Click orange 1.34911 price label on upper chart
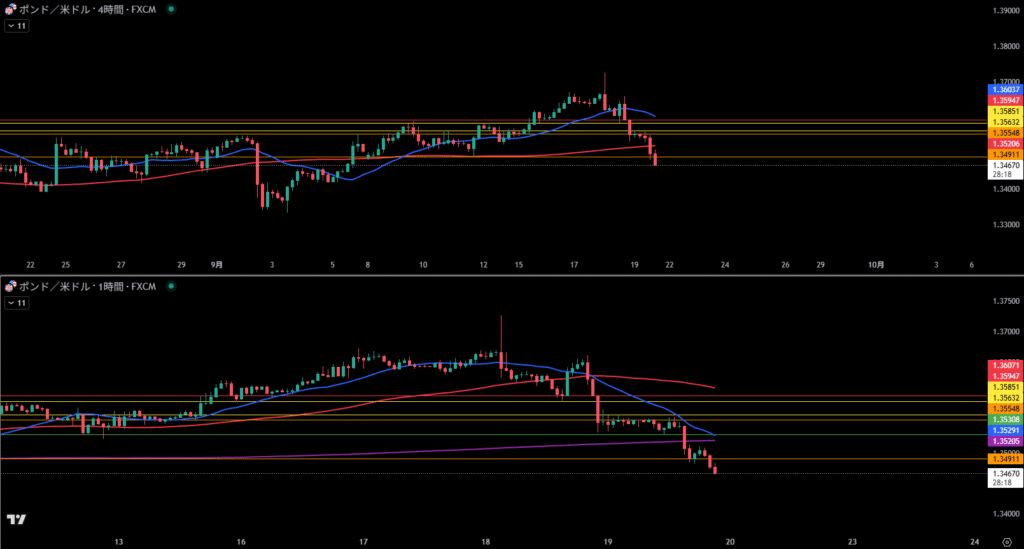1024x549 pixels. tap(1005, 155)
